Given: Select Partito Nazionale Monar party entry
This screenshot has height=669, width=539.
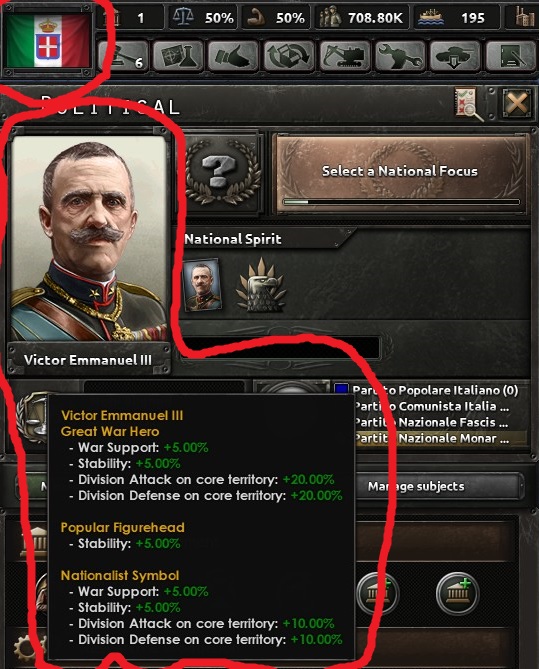Looking at the screenshot, I should pos(432,439).
